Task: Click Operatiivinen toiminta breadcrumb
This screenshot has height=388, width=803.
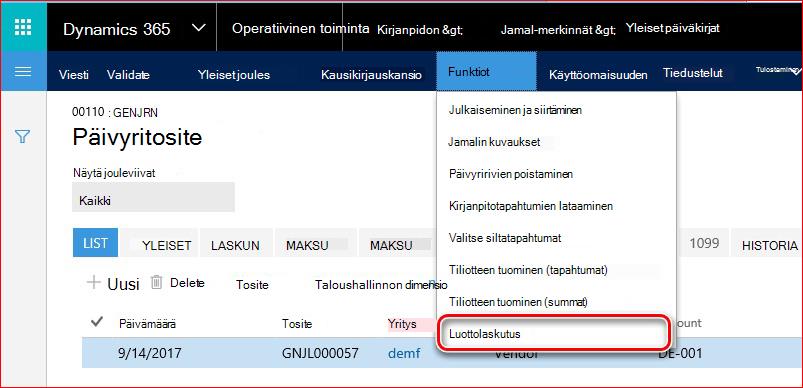Action: tap(301, 28)
